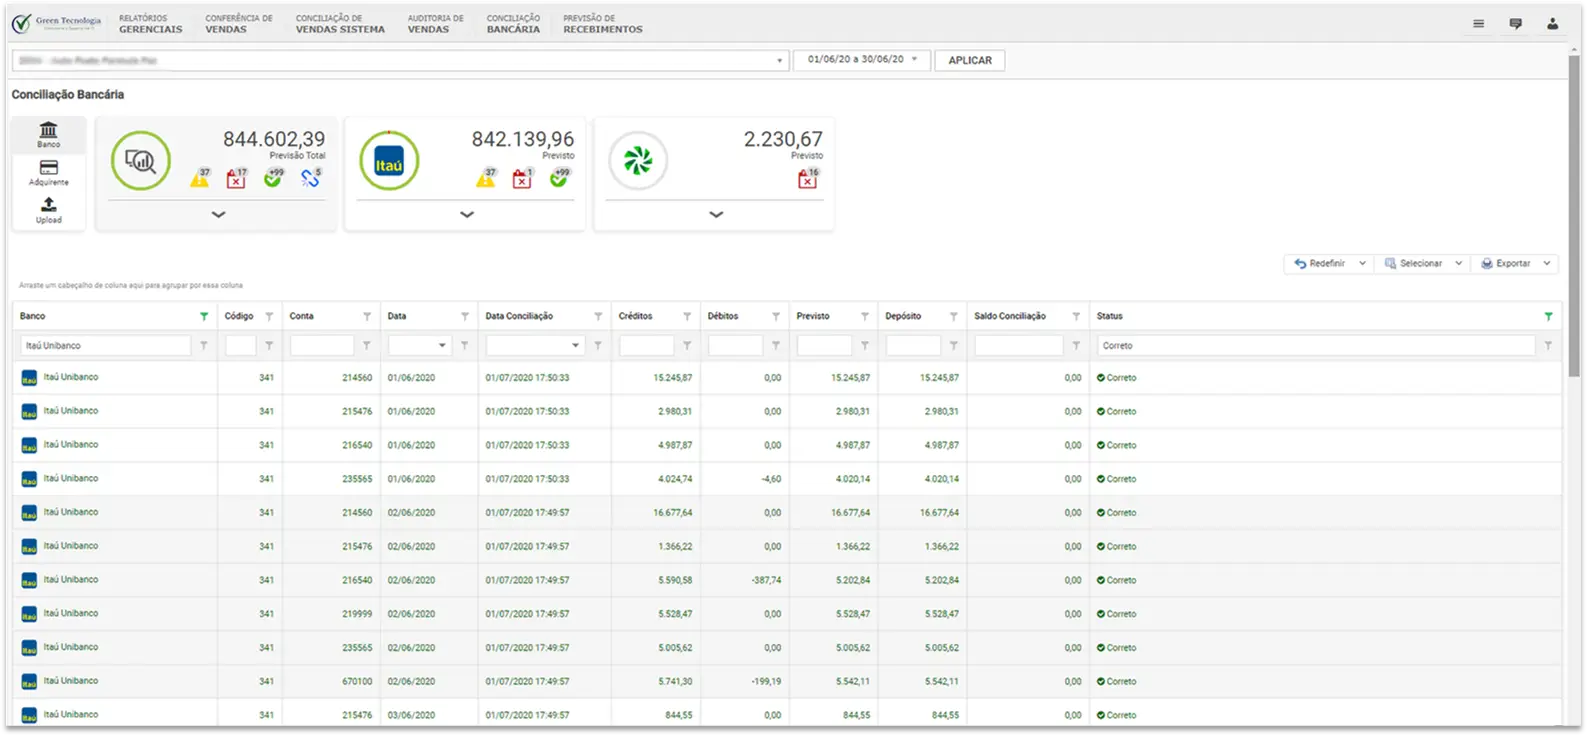Click the Débitos value -199,19

pos(766,682)
